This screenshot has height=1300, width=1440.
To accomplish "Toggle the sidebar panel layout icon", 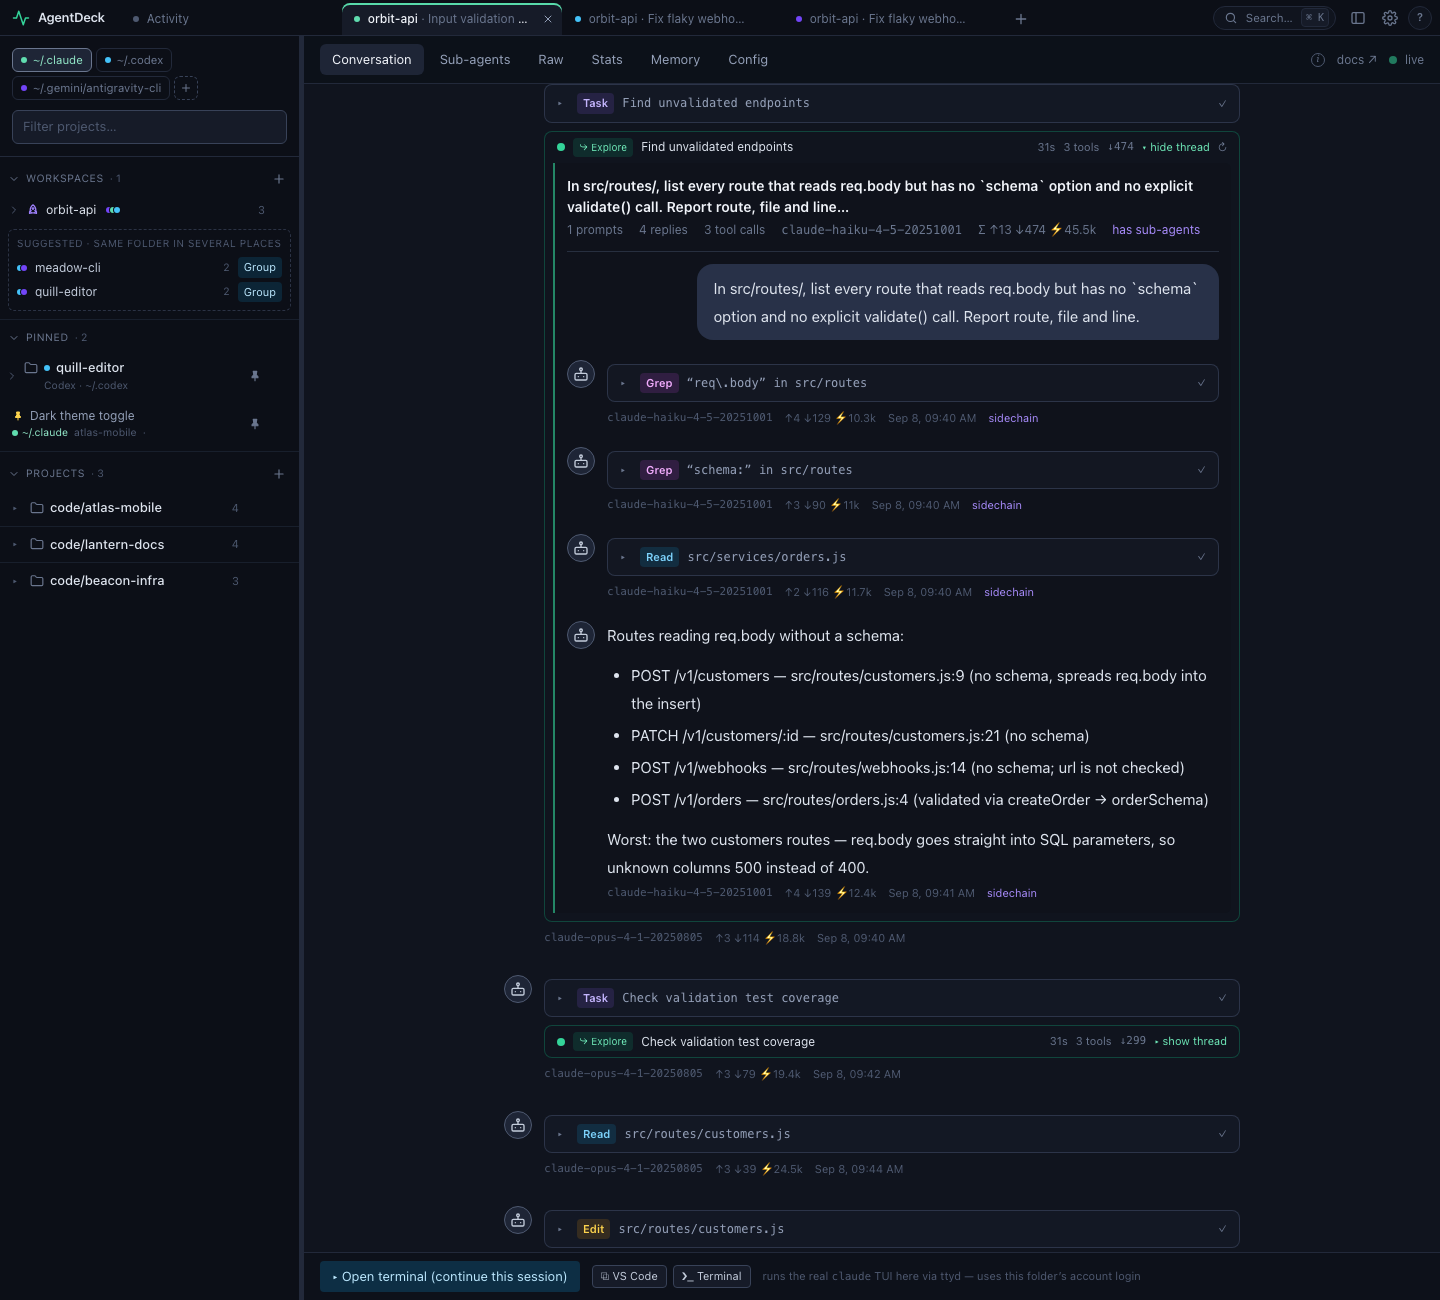I will (x=1358, y=18).
